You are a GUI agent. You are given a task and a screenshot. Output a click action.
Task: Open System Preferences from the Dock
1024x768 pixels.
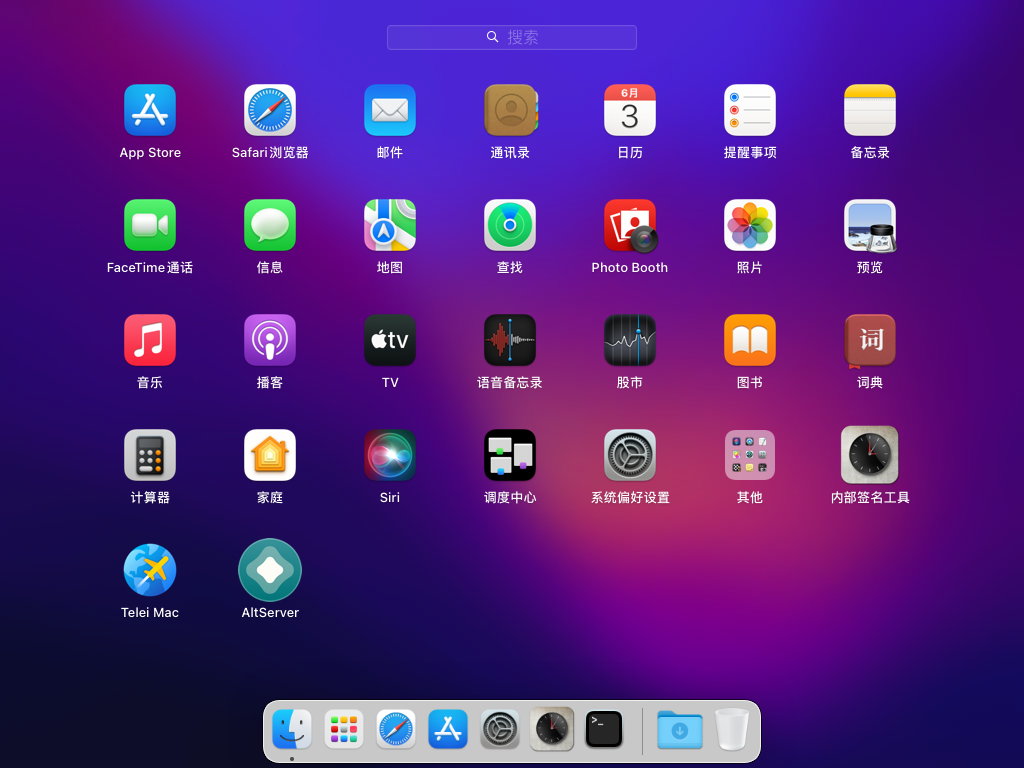click(500, 729)
